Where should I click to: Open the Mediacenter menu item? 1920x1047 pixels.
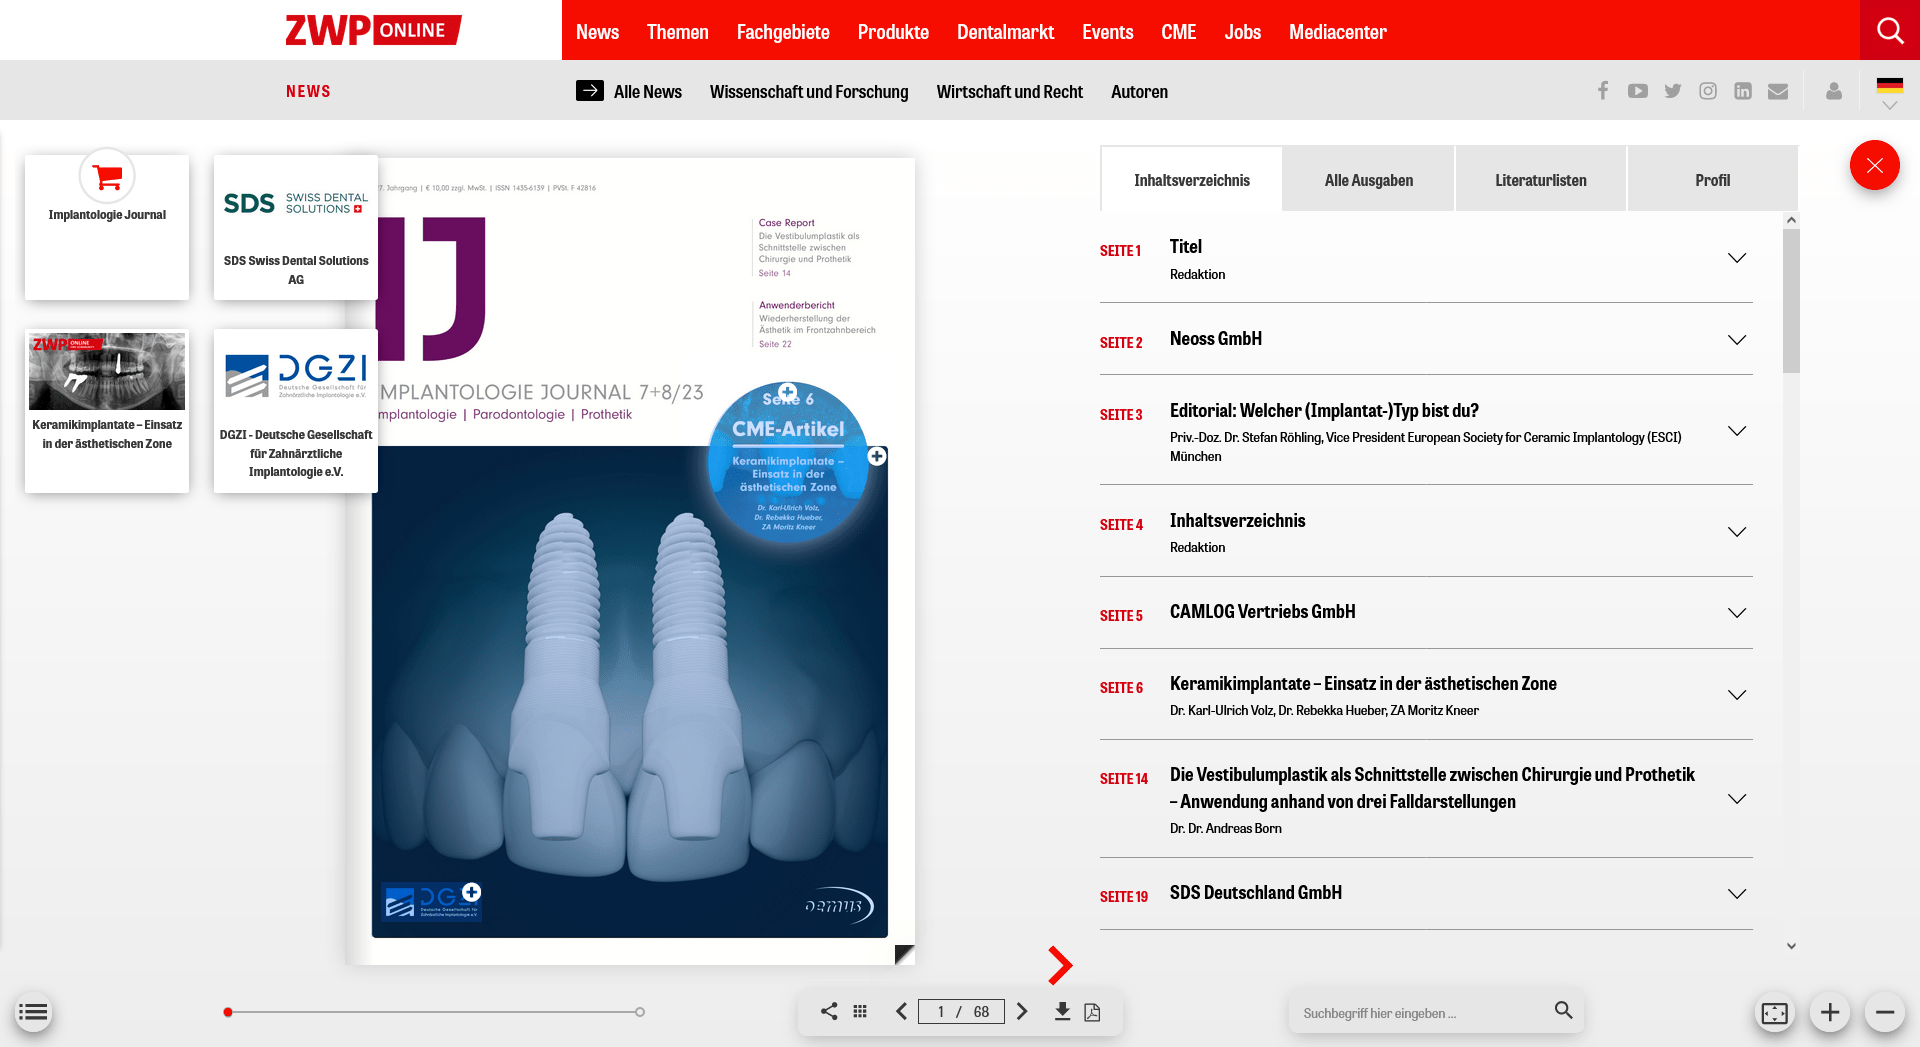coord(1337,32)
